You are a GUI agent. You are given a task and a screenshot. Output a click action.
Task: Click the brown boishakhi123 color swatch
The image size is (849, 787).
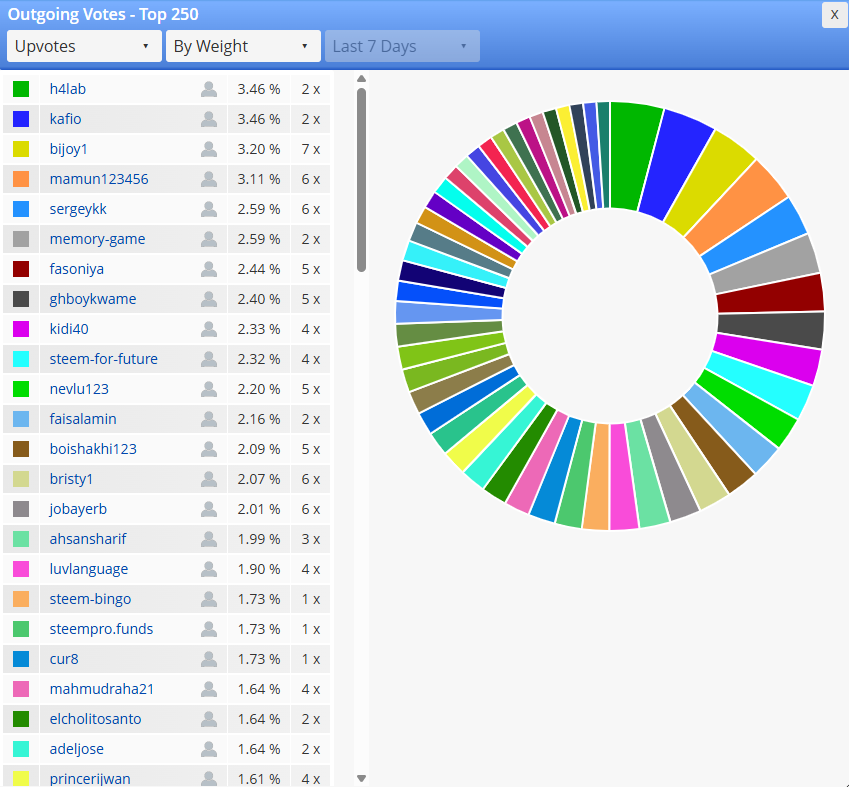pos(21,449)
